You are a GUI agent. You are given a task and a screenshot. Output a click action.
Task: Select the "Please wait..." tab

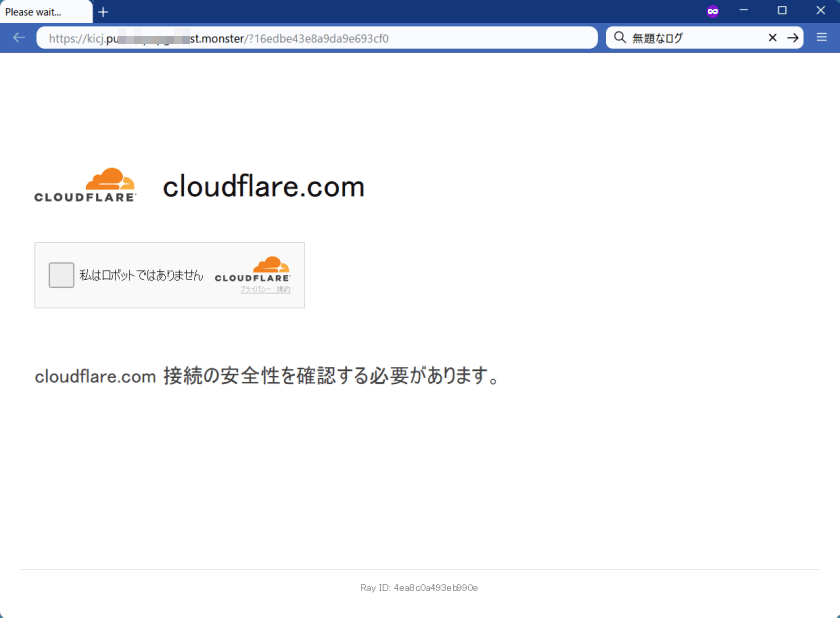coord(46,12)
